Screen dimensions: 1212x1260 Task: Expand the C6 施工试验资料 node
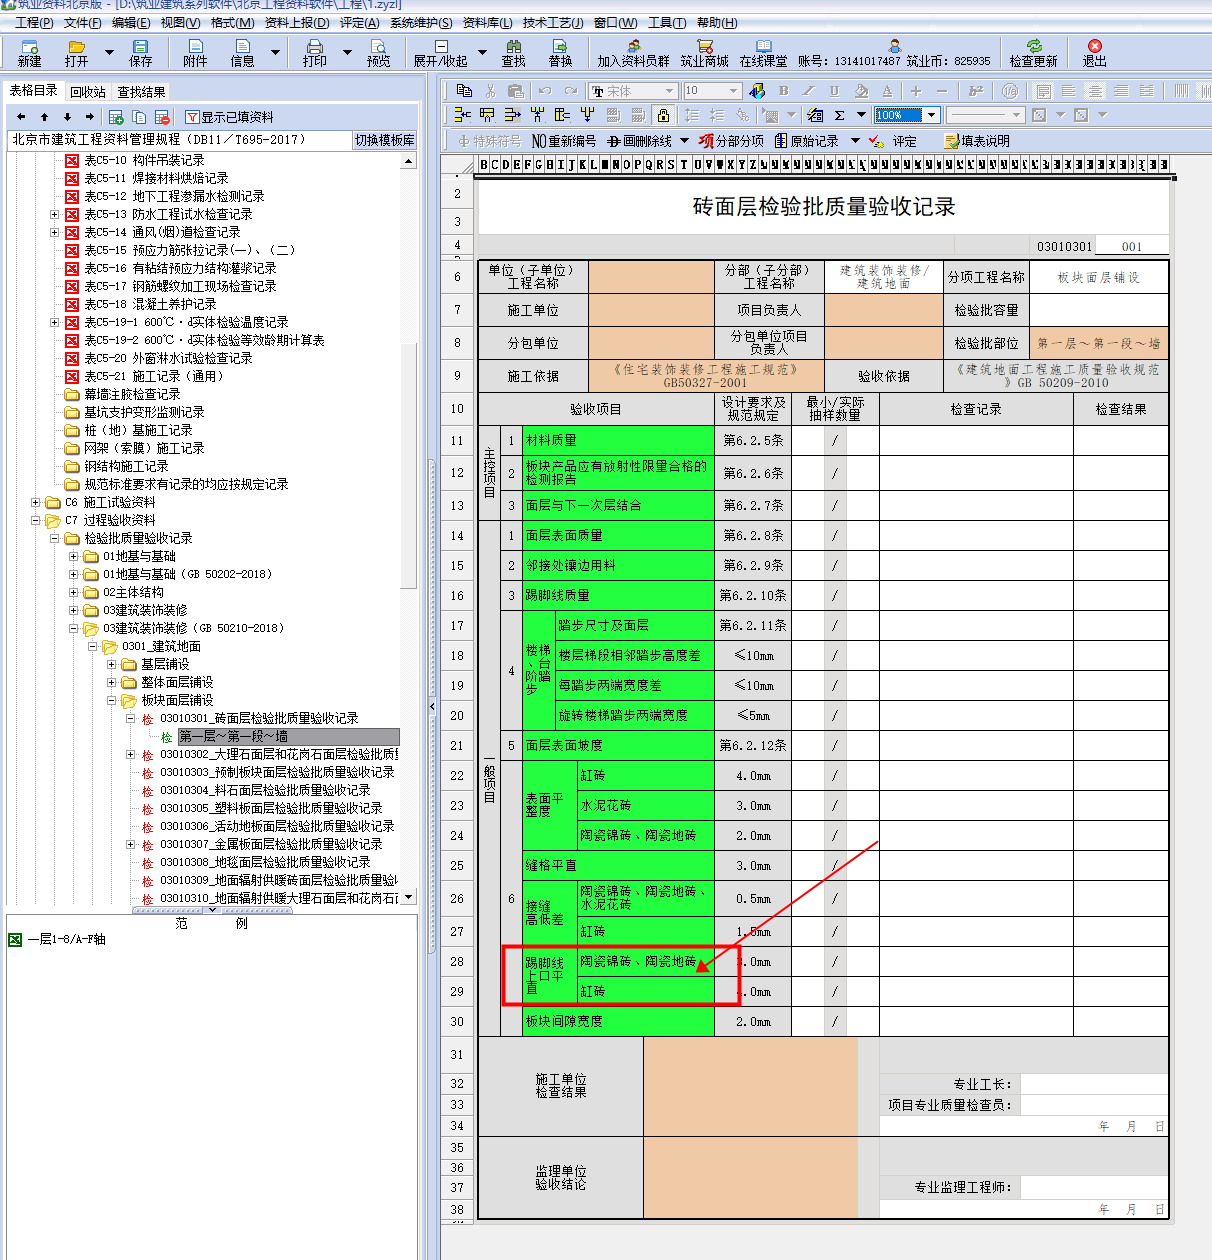coord(36,502)
